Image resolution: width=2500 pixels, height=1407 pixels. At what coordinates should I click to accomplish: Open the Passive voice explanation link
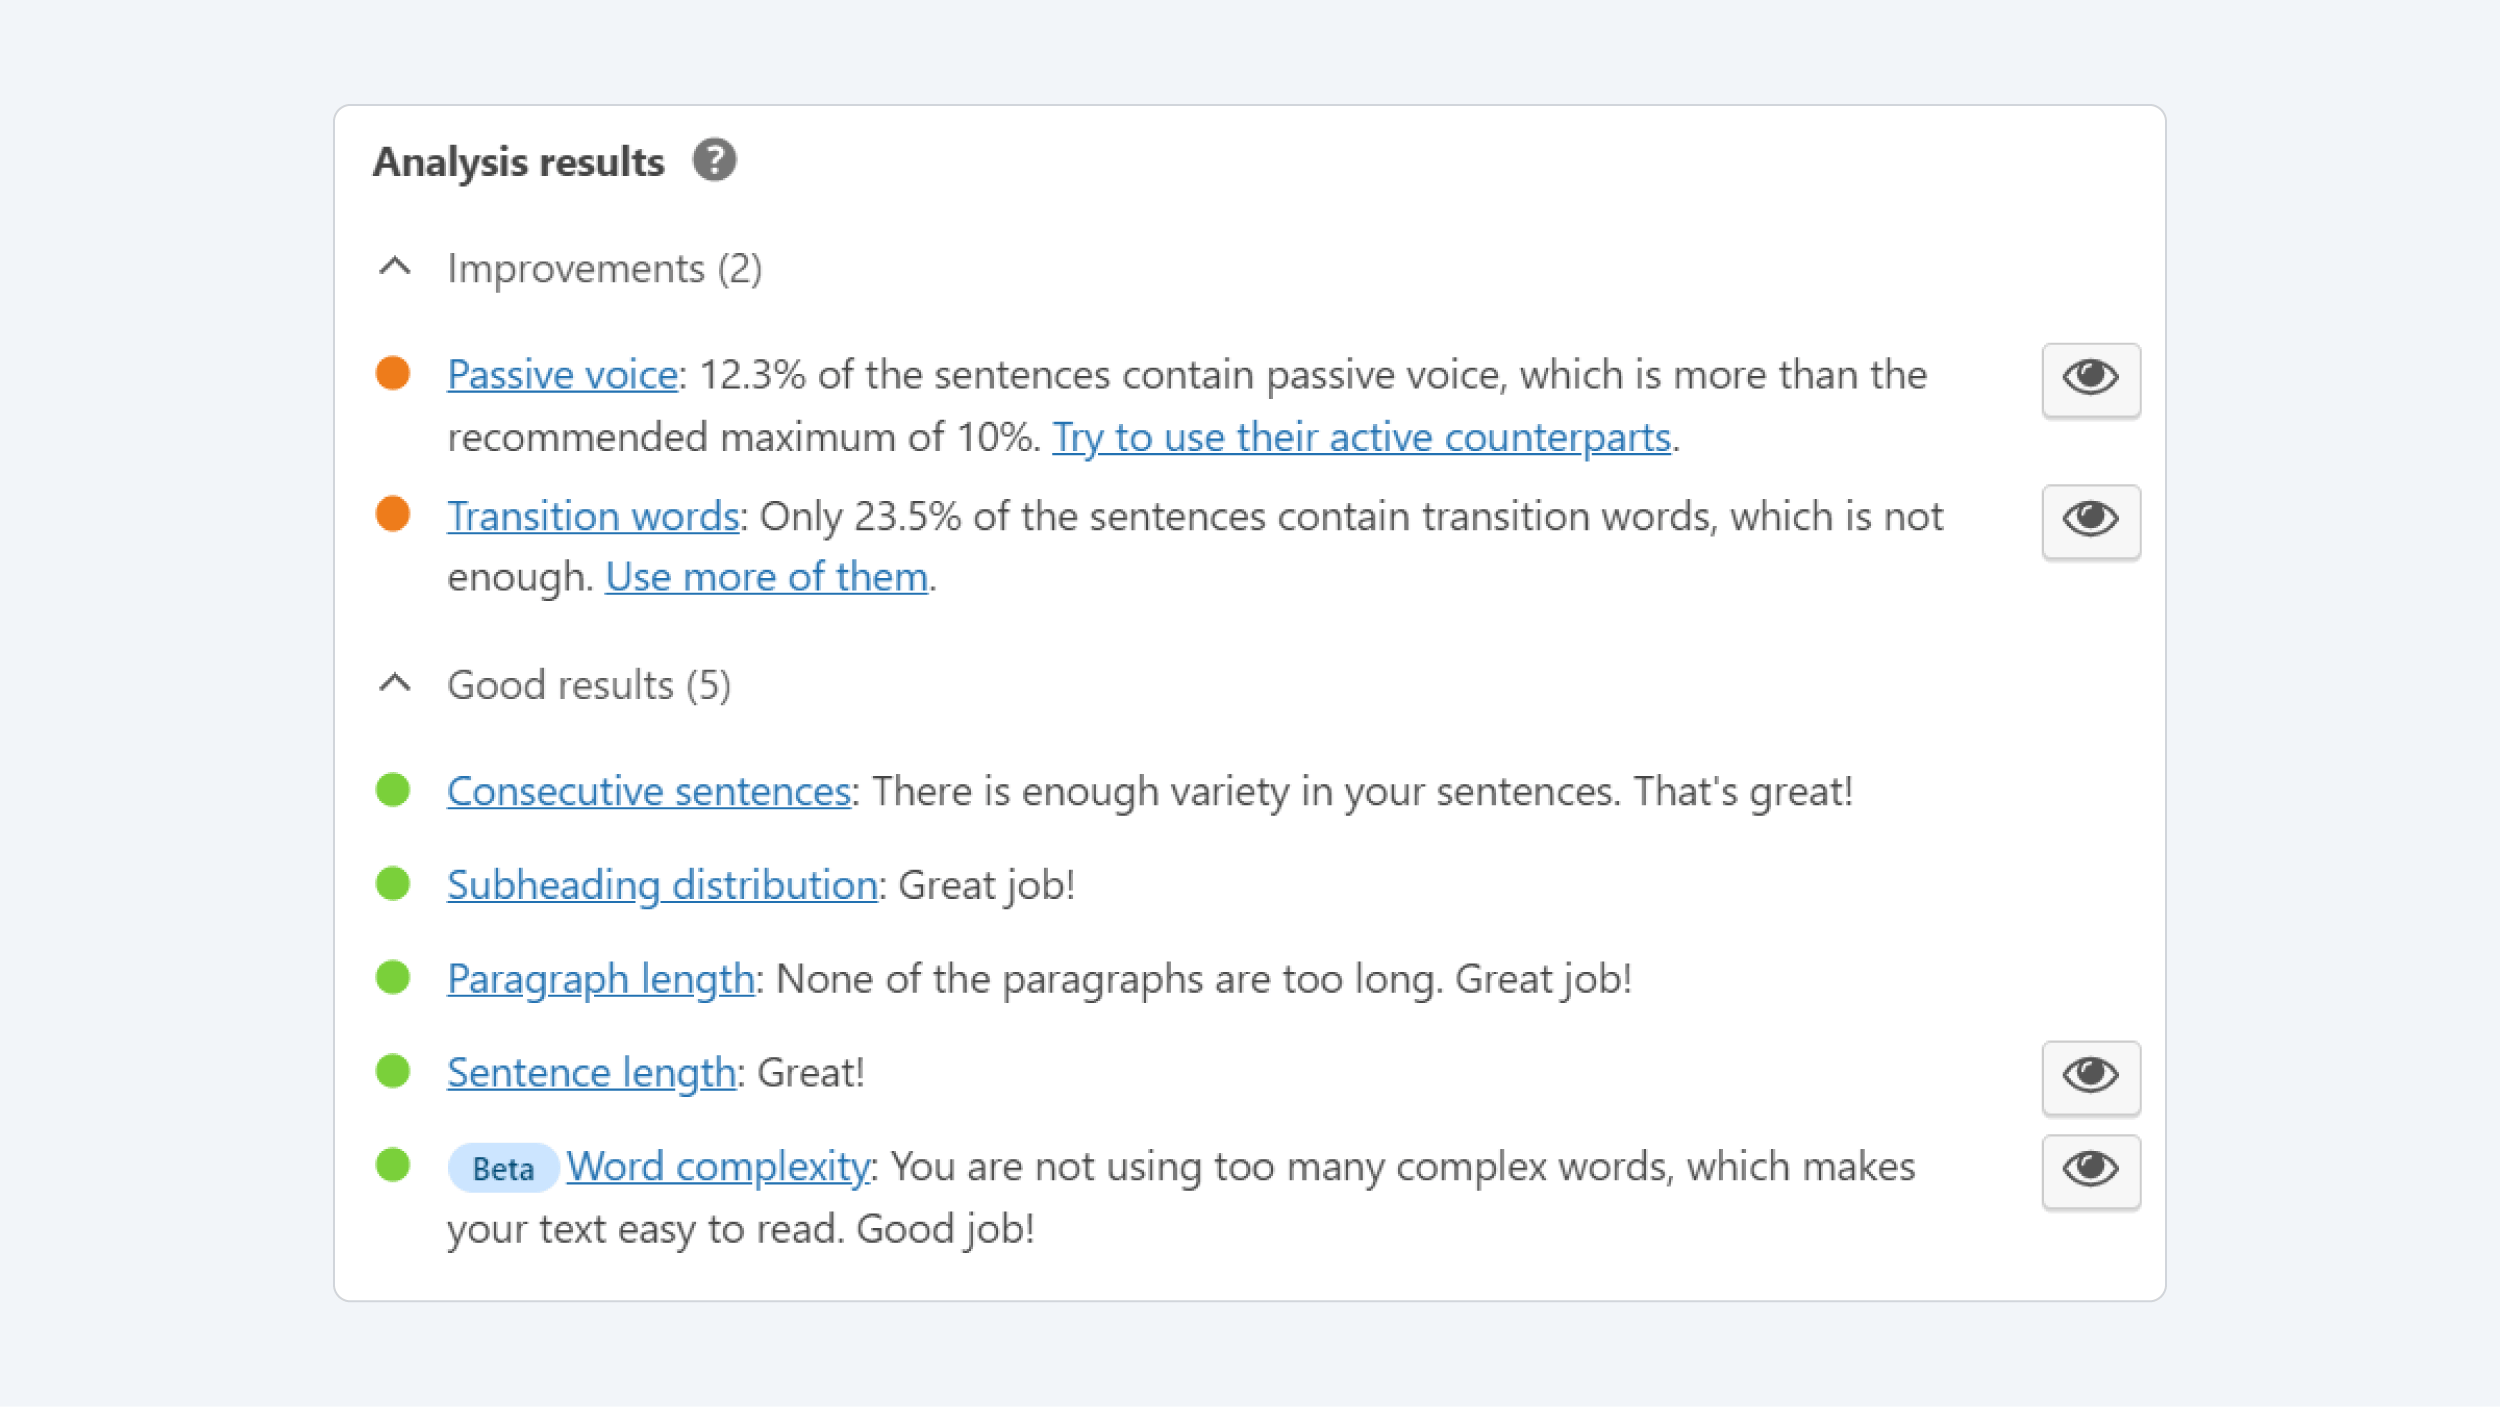(x=562, y=374)
